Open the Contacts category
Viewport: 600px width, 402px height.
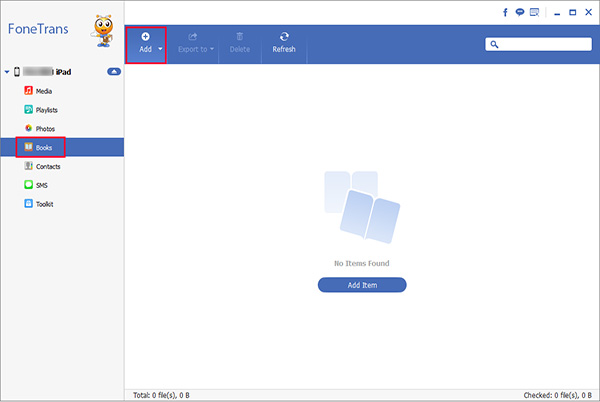pyautogui.click(x=62, y=166)
